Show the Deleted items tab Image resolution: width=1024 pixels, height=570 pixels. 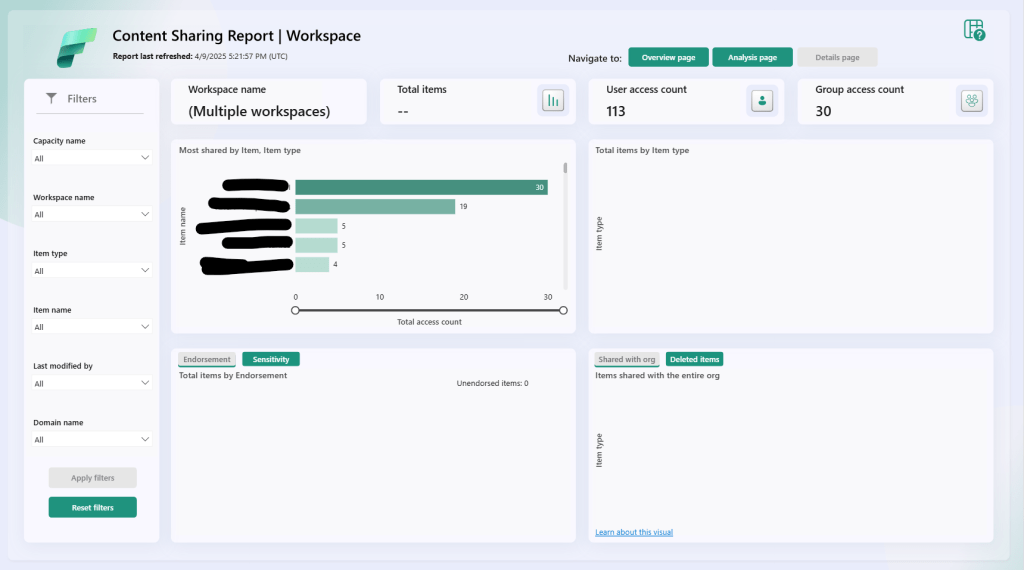click(694, 359)
